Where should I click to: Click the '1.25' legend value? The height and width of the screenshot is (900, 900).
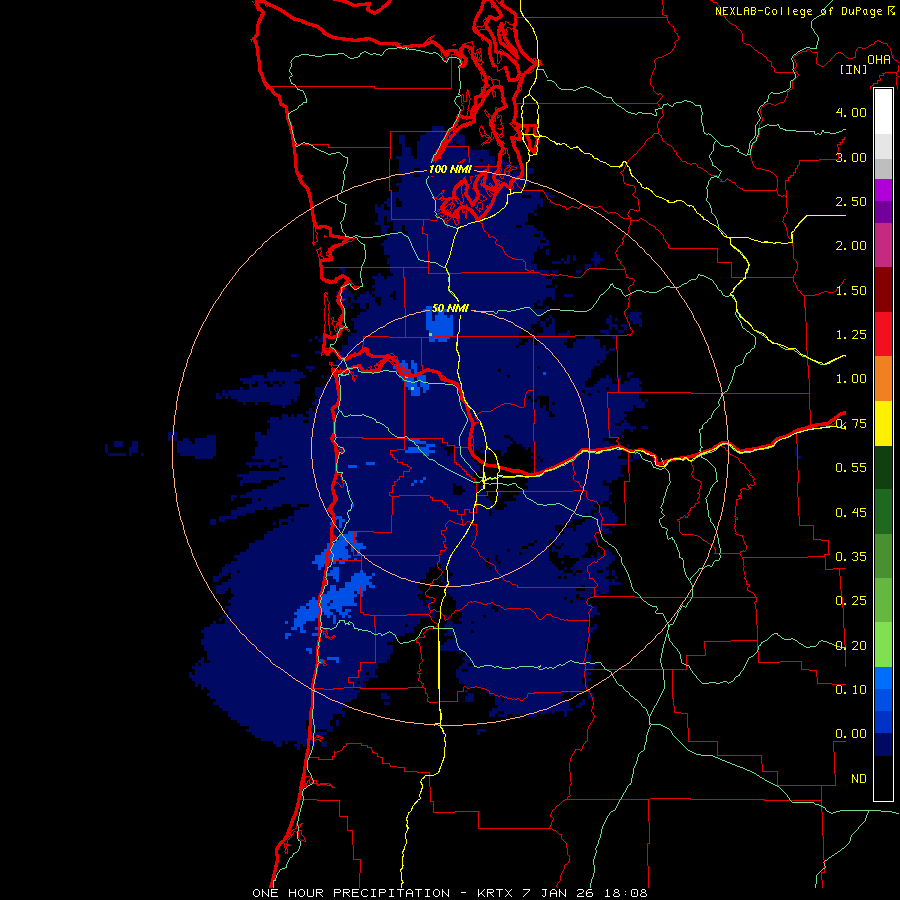point(851,335)
